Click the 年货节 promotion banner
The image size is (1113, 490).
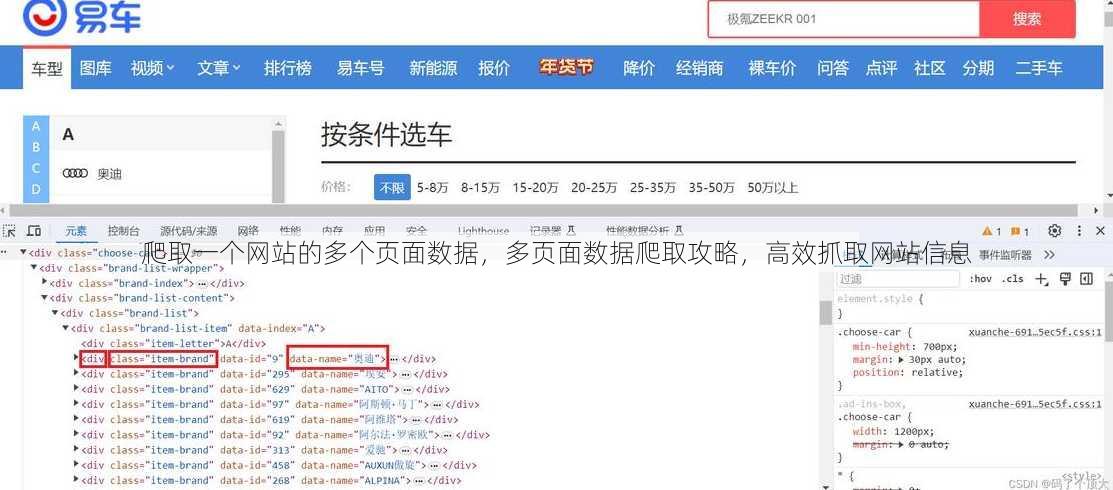click(566, 67)
